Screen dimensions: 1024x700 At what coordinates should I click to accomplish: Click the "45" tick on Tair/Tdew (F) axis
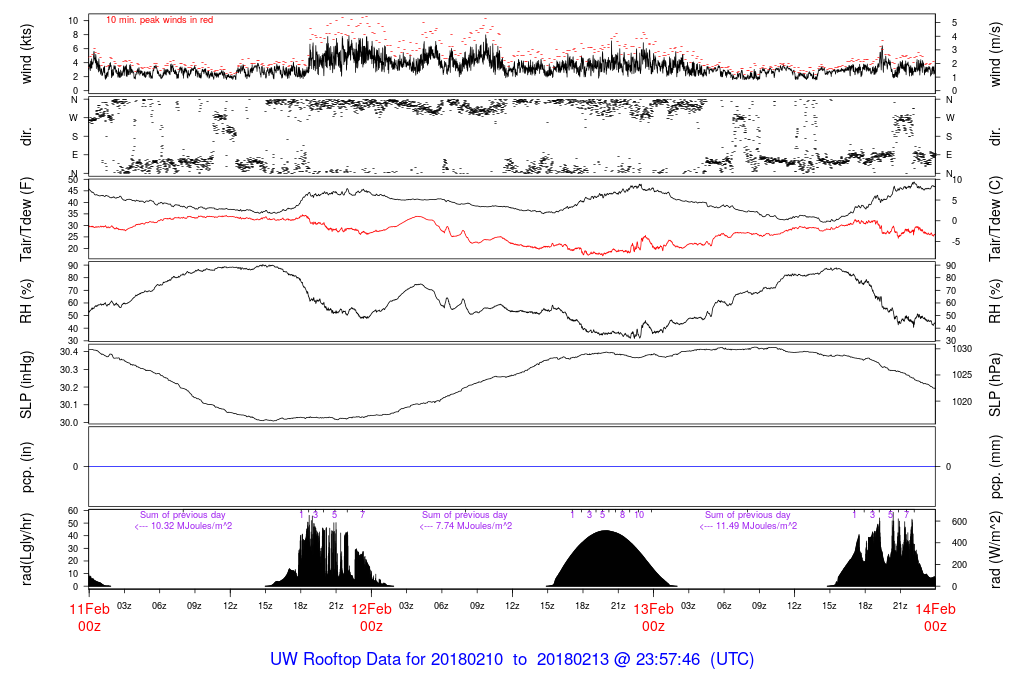click(x=73, y=191)
